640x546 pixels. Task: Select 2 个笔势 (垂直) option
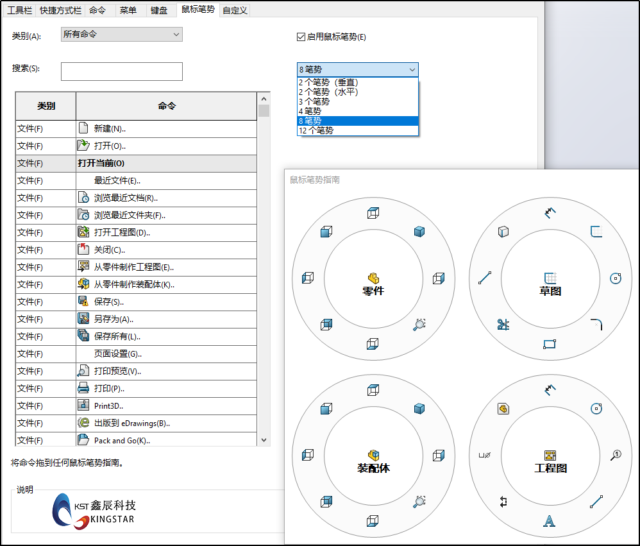click(x=358, y=82)
